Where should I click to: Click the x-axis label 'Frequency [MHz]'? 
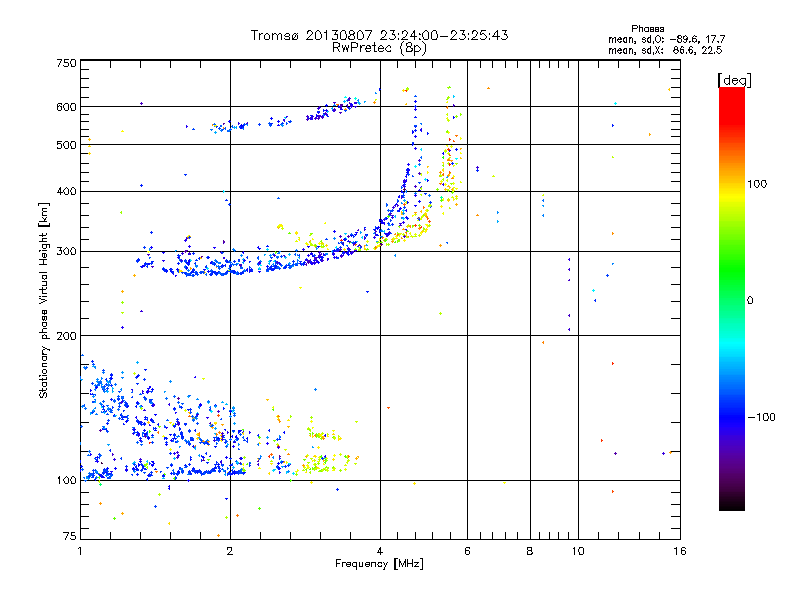pyautogui.click(x=379, y=564)
